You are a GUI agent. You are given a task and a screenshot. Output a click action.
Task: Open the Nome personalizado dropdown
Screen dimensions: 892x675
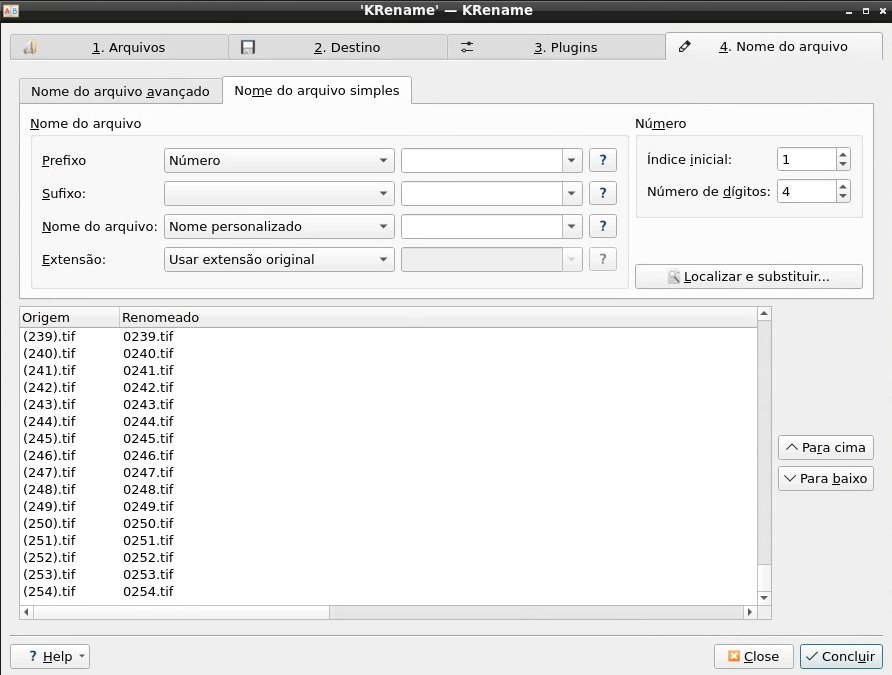click(279, 227)
